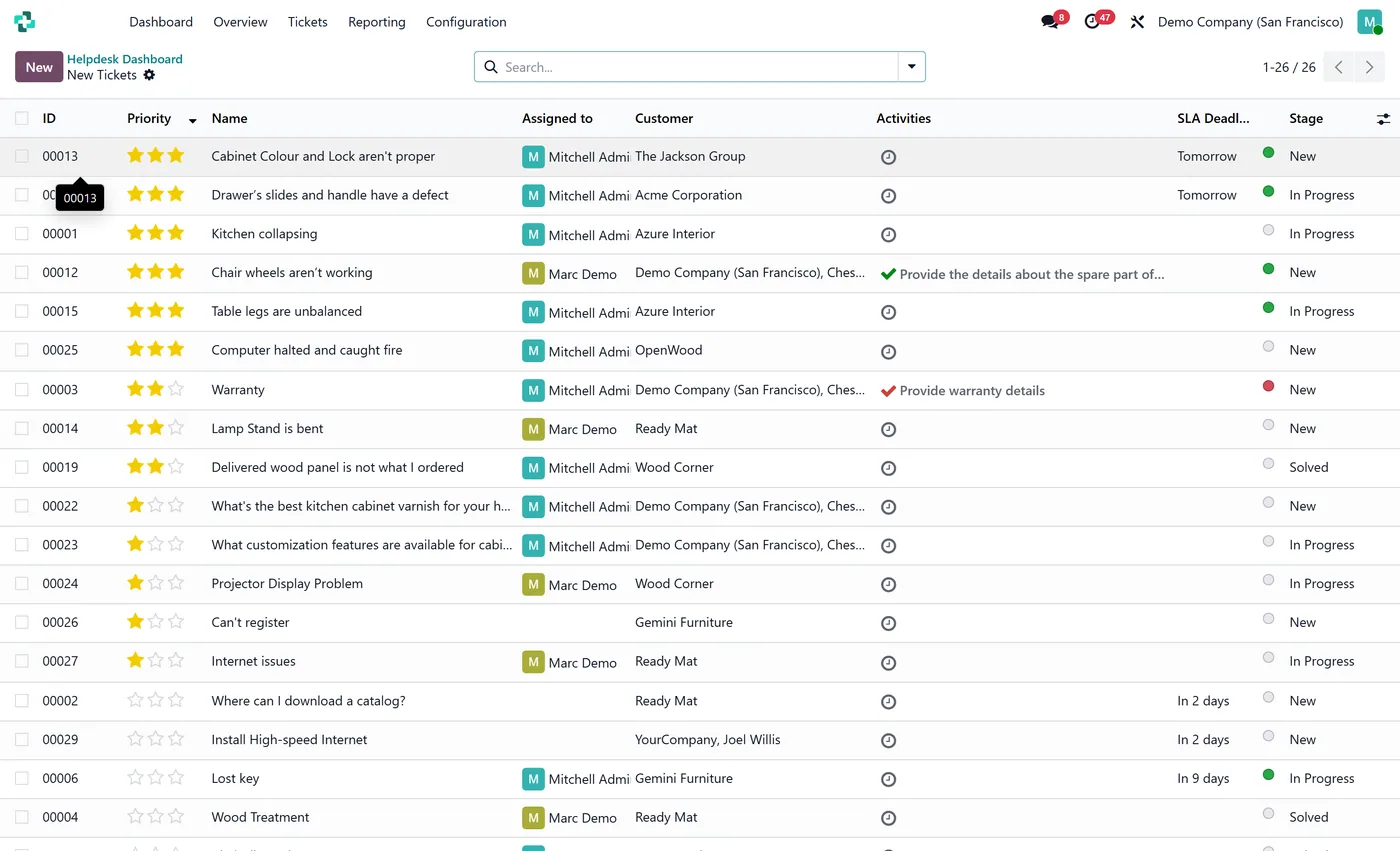This screenshot has height=851, width=1400.
Task: Focus the Search input field
Action: pyautogui.click(x=698, y=67)
